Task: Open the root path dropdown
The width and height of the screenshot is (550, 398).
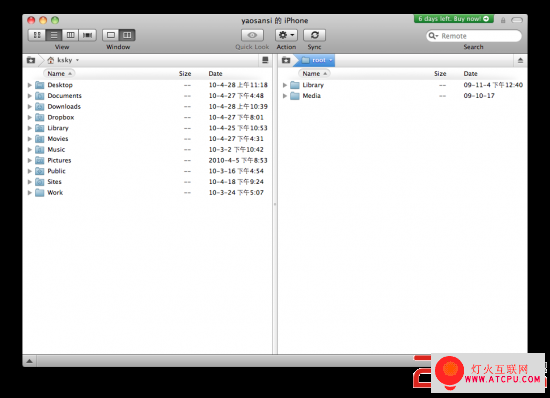Action: click(x=317, y=60)
